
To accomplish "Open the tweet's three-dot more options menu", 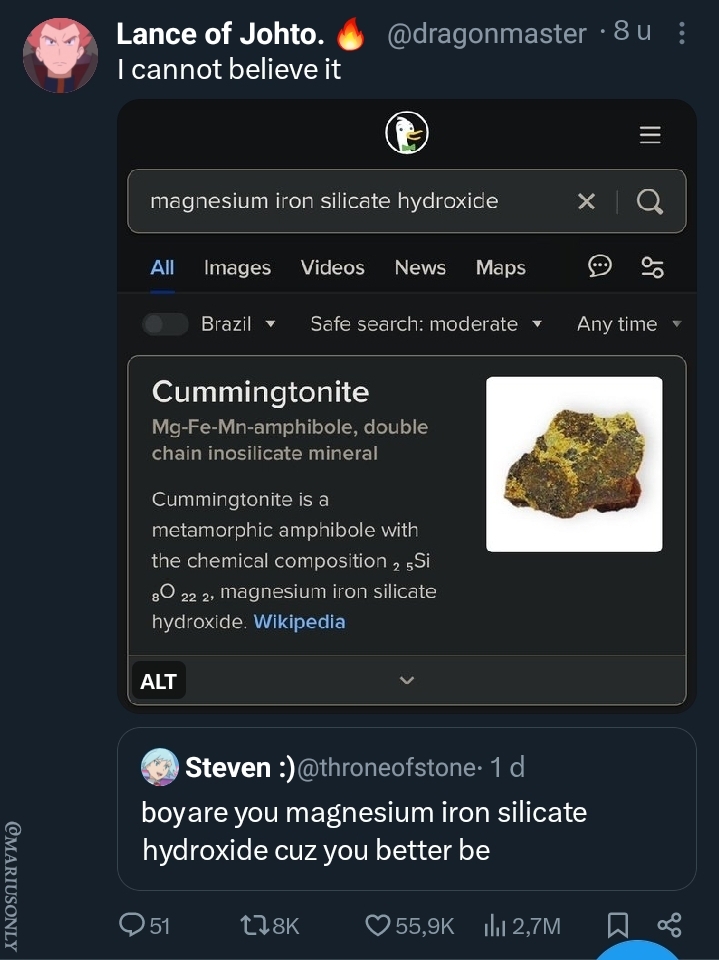I will (x=682, y=34).
